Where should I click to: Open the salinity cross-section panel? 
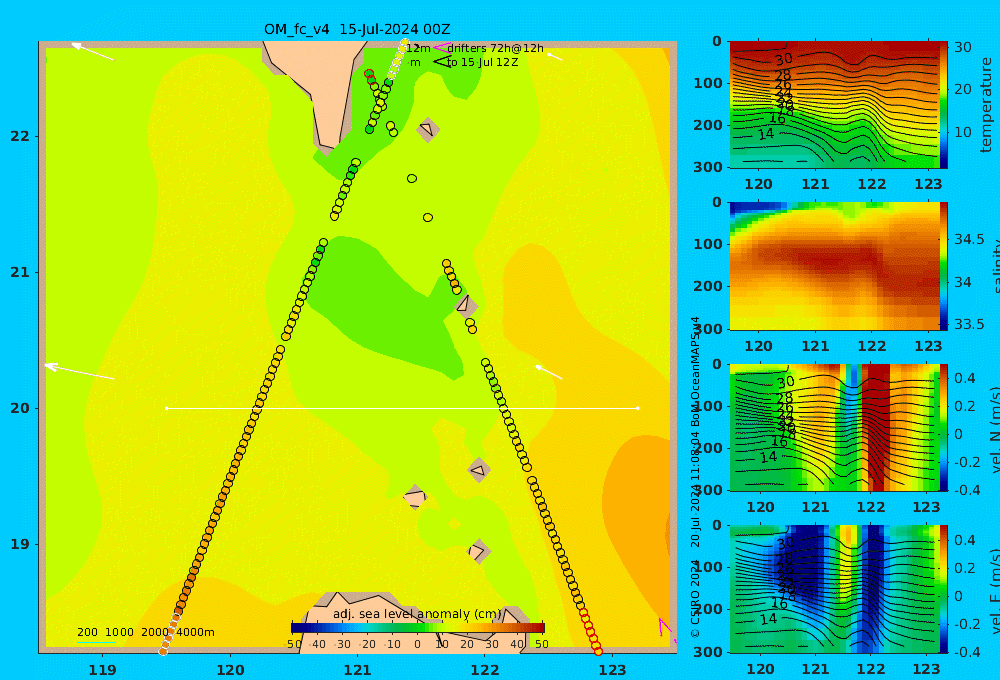pyautogui.click(x=834, y=266)
